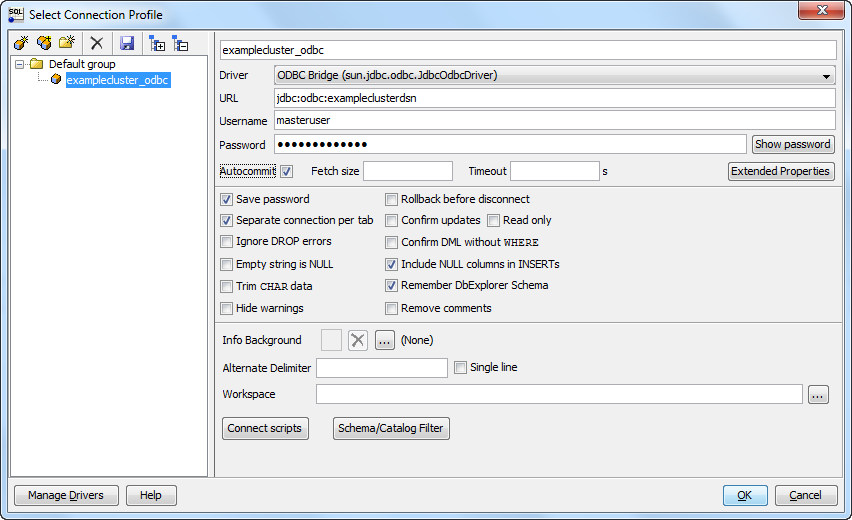Save profiles with the floppy disk icon
The height and width of the screenshot is (520, 852).
[127, 43]
